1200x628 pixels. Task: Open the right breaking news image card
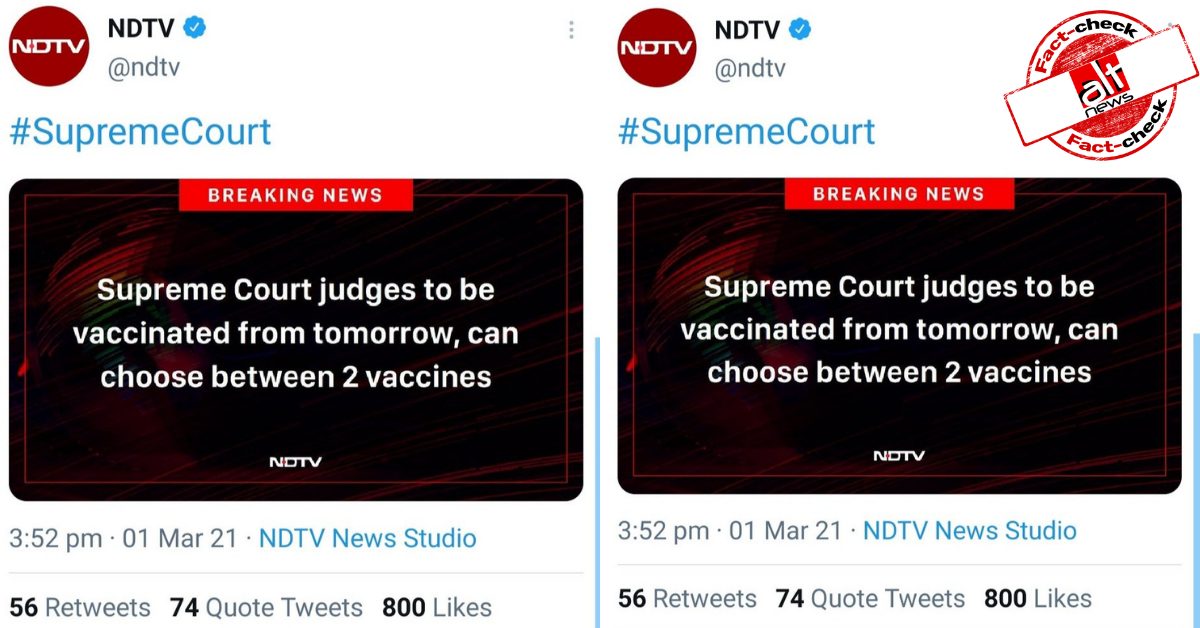(x=899, y=336)
